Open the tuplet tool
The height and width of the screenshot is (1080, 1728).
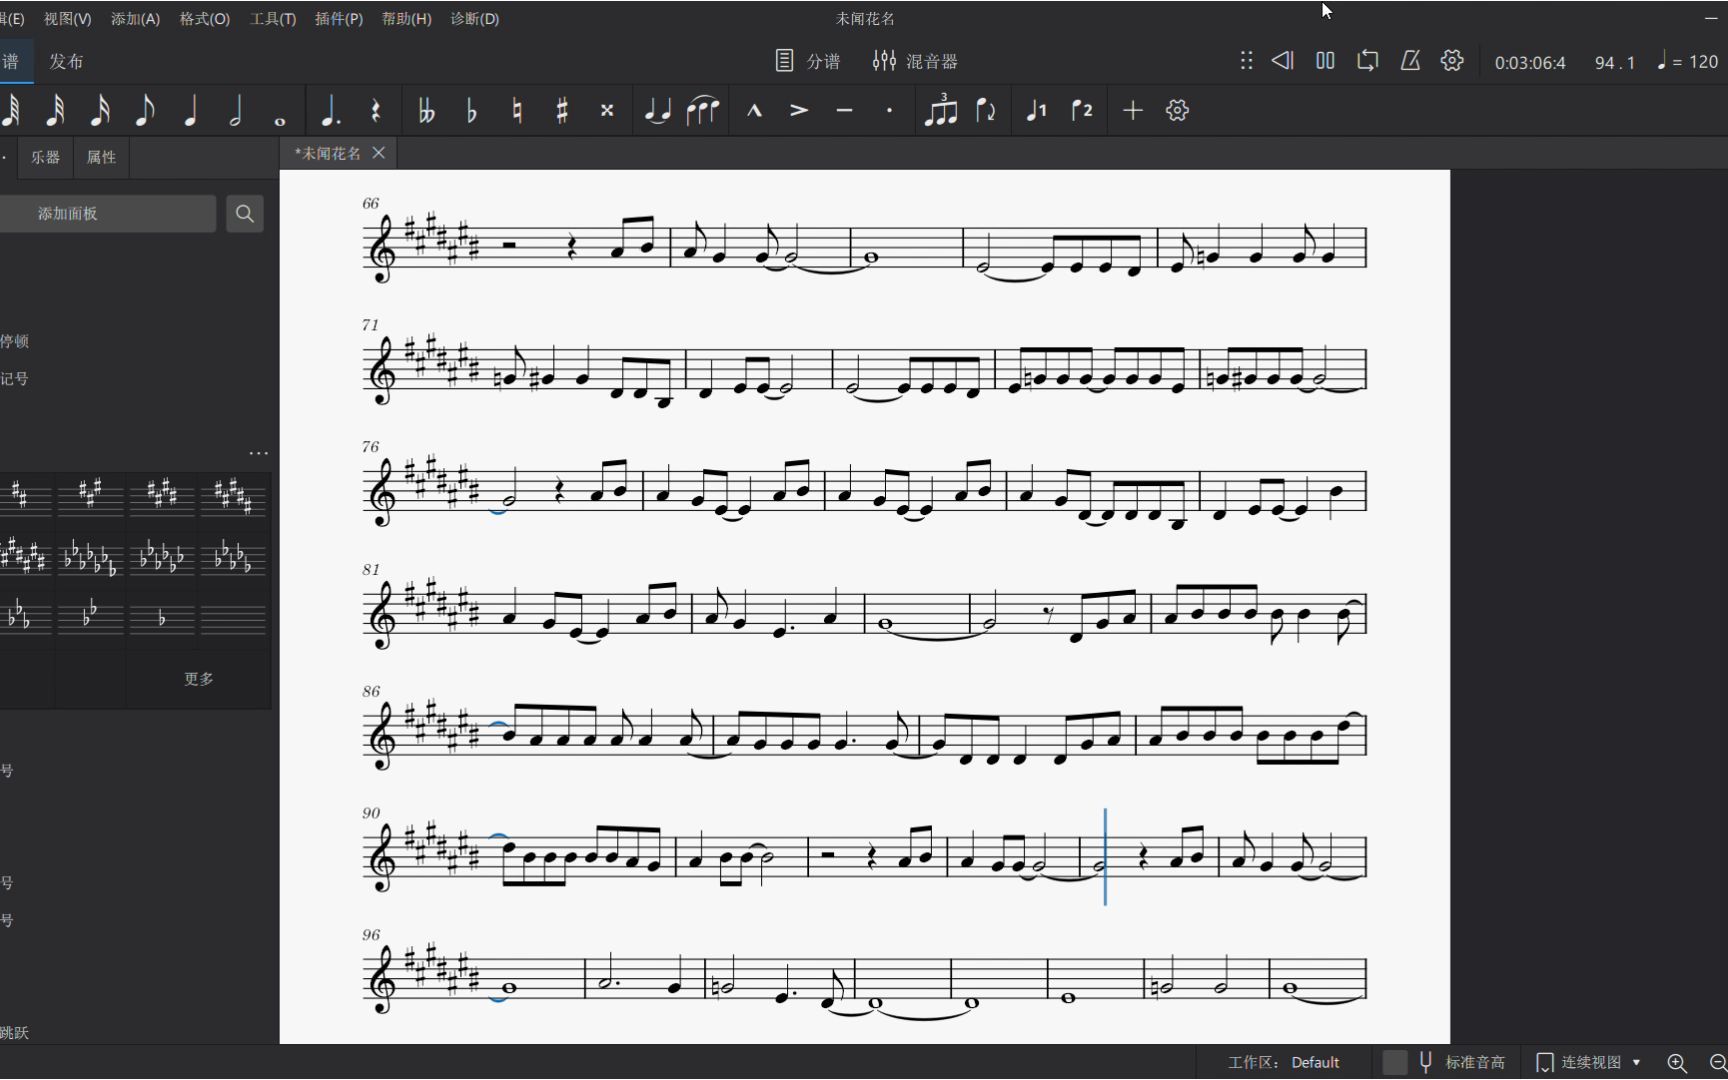(x=940, y=111)
